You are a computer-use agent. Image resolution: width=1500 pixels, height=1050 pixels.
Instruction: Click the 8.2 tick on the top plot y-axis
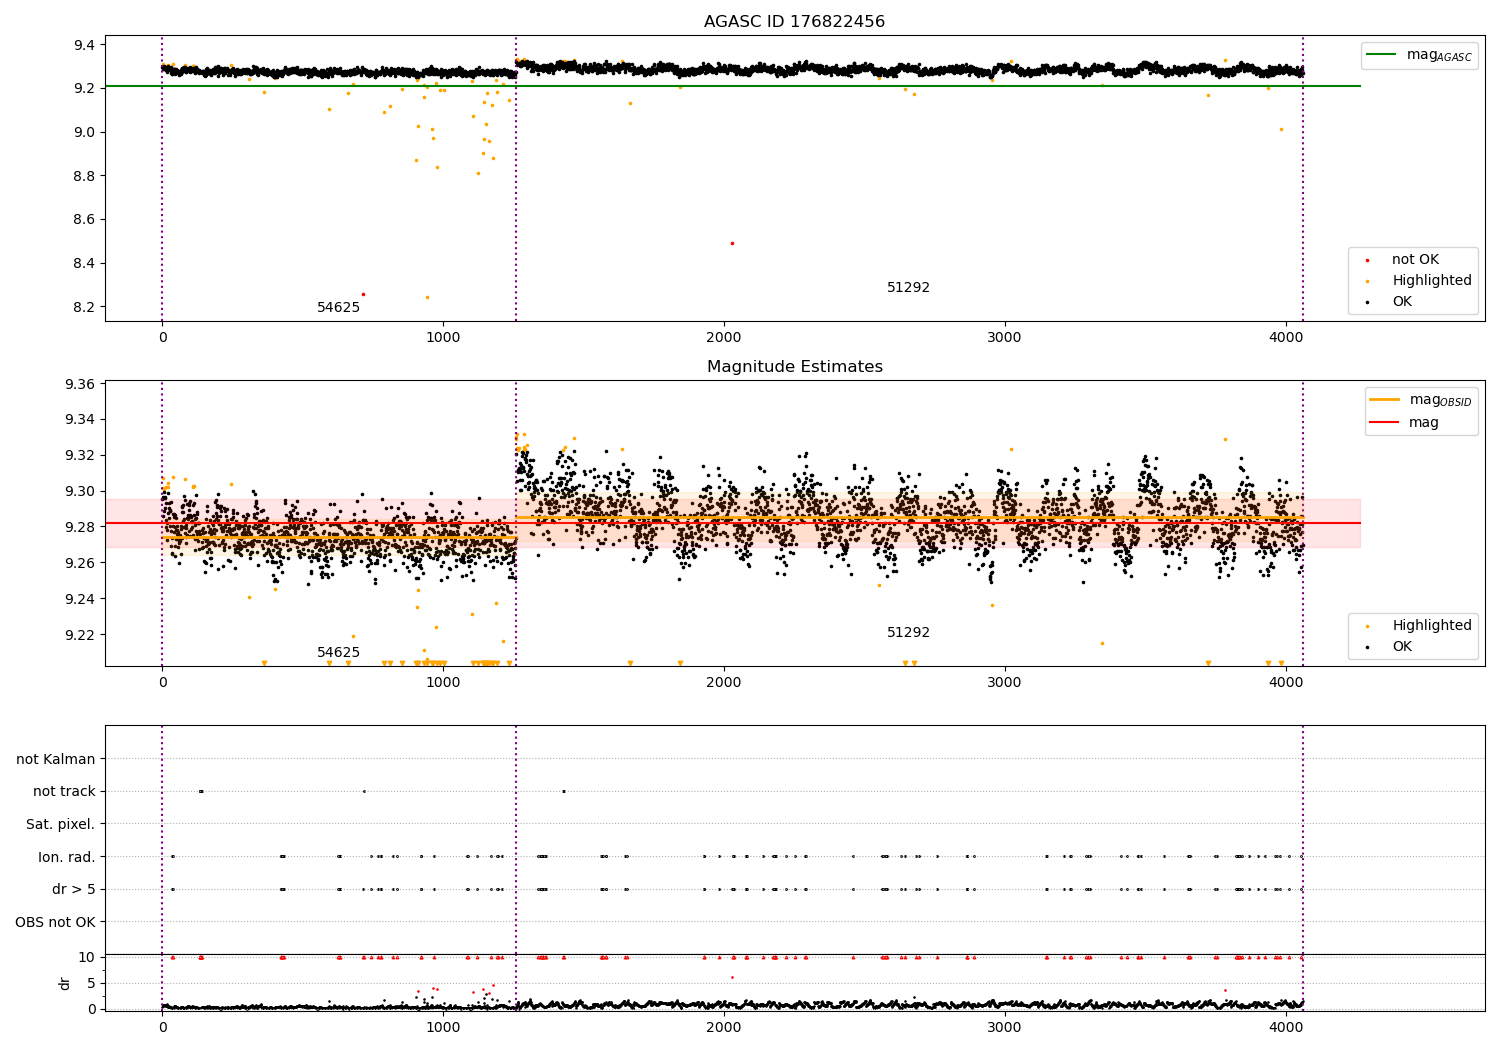click(84, 307)
